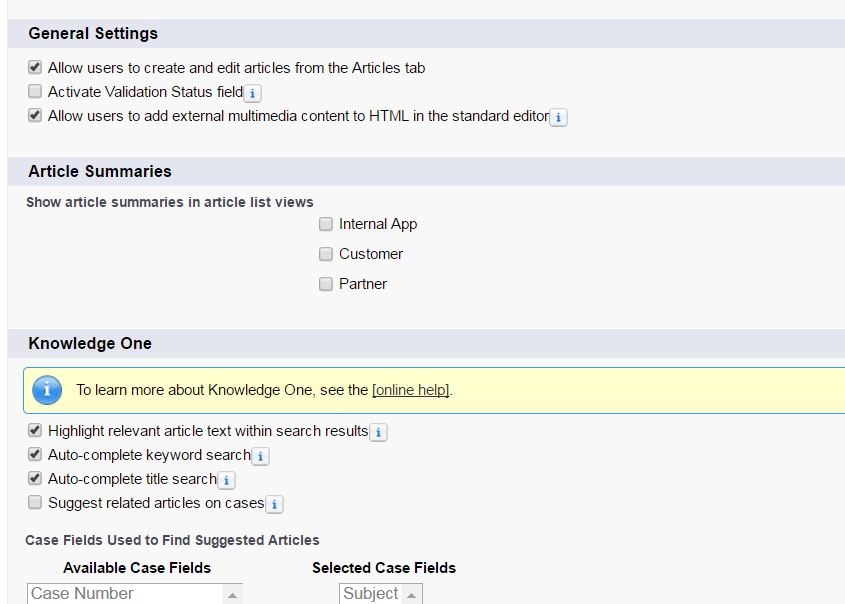Check the Internal App summaries checkbox

pyautogui.click(x=326, y=224)
